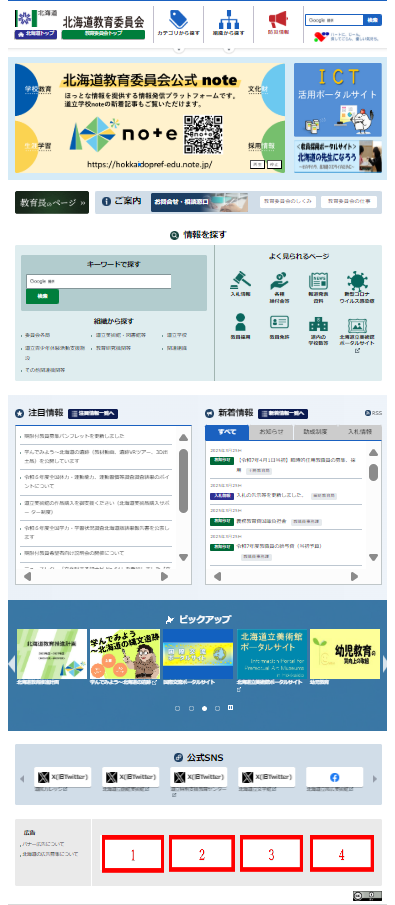Open 教員採用 person icon
Image resolution: width=395 pixels, height=905 pixels.
point(241,322)
